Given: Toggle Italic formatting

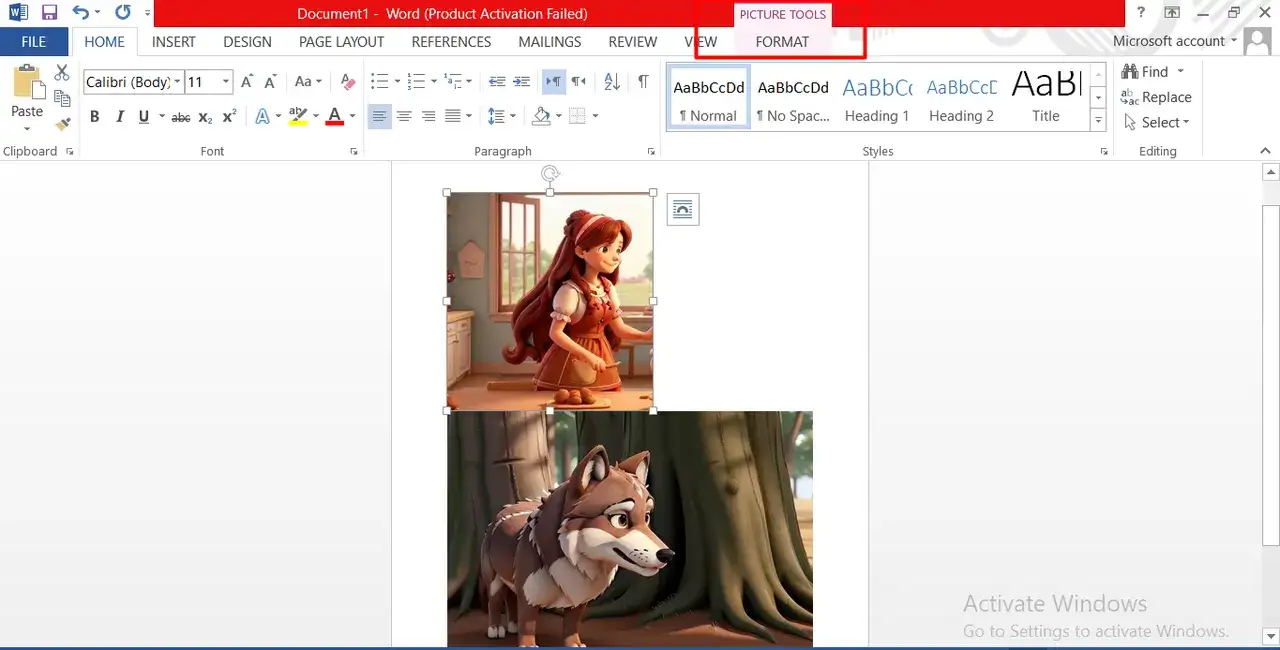Looking at the screenshot, I should [x=120, y=117].
